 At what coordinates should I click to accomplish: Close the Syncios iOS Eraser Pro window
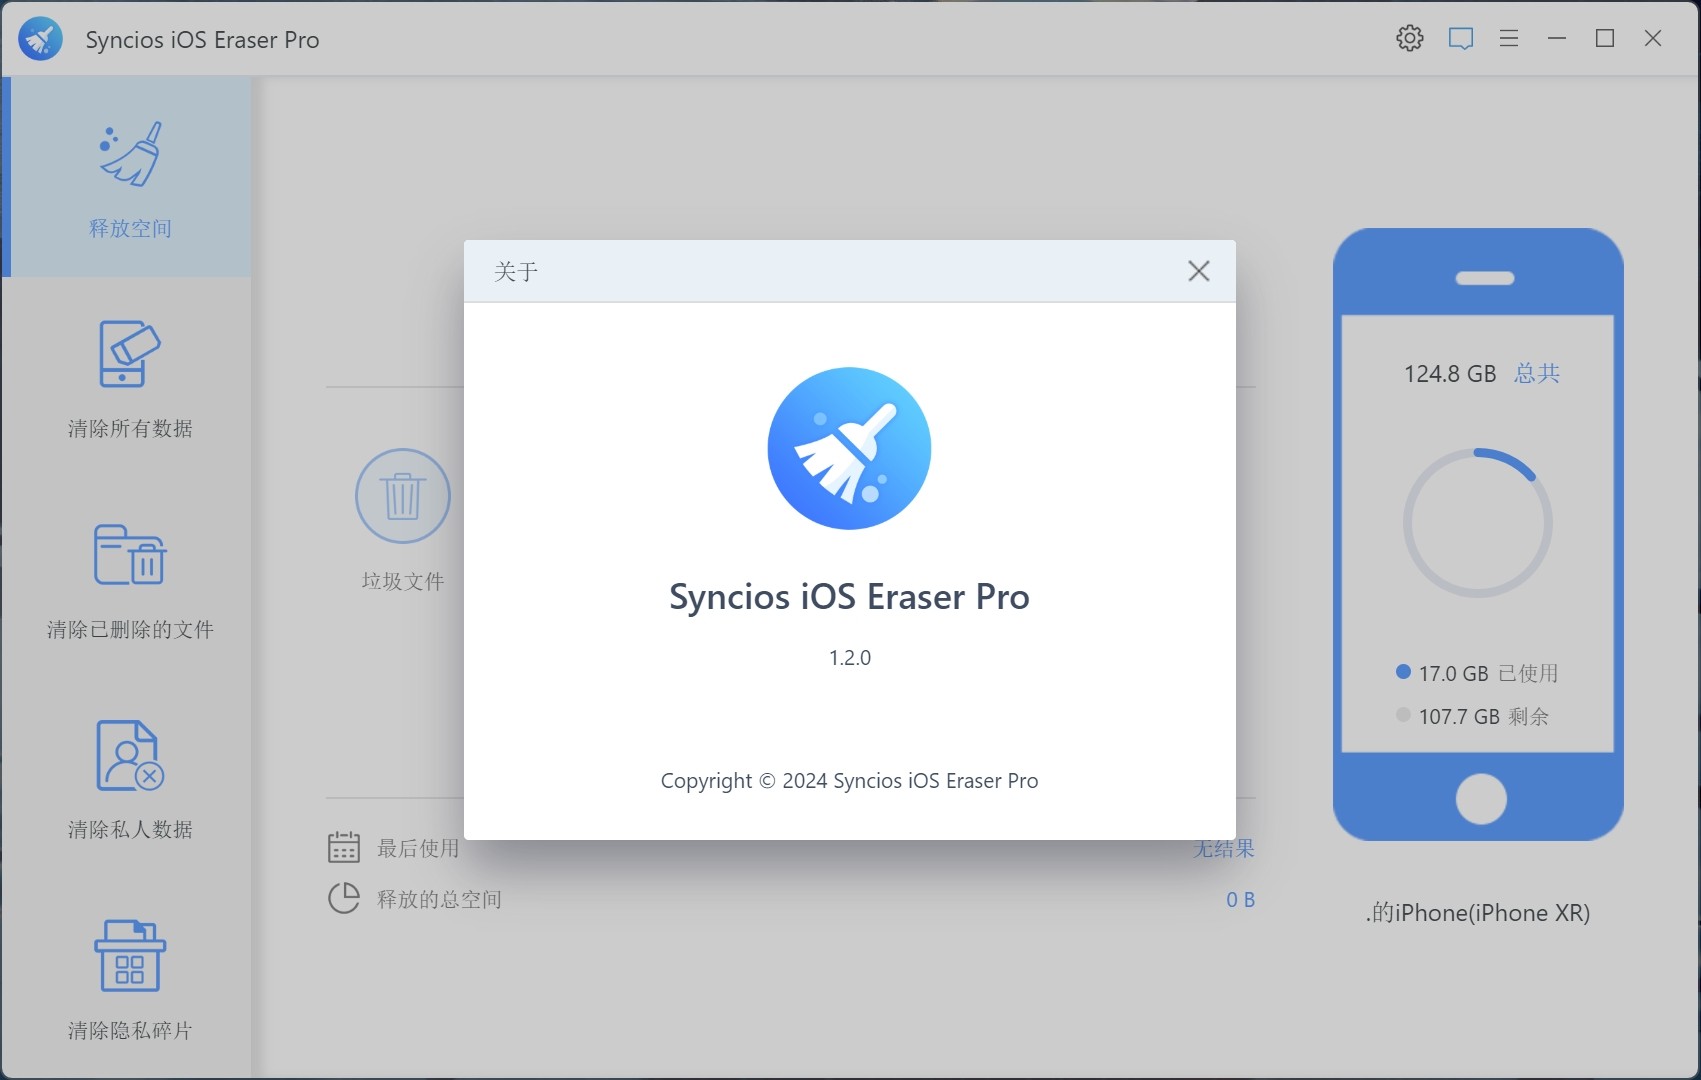click(1653, 38)
